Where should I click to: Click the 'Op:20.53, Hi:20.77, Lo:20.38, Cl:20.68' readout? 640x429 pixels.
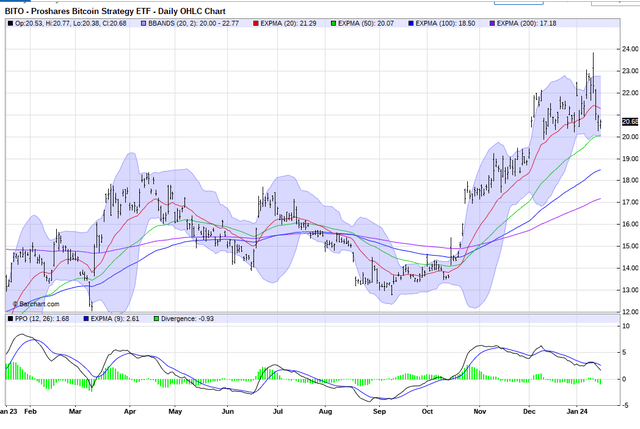(71, 24)
